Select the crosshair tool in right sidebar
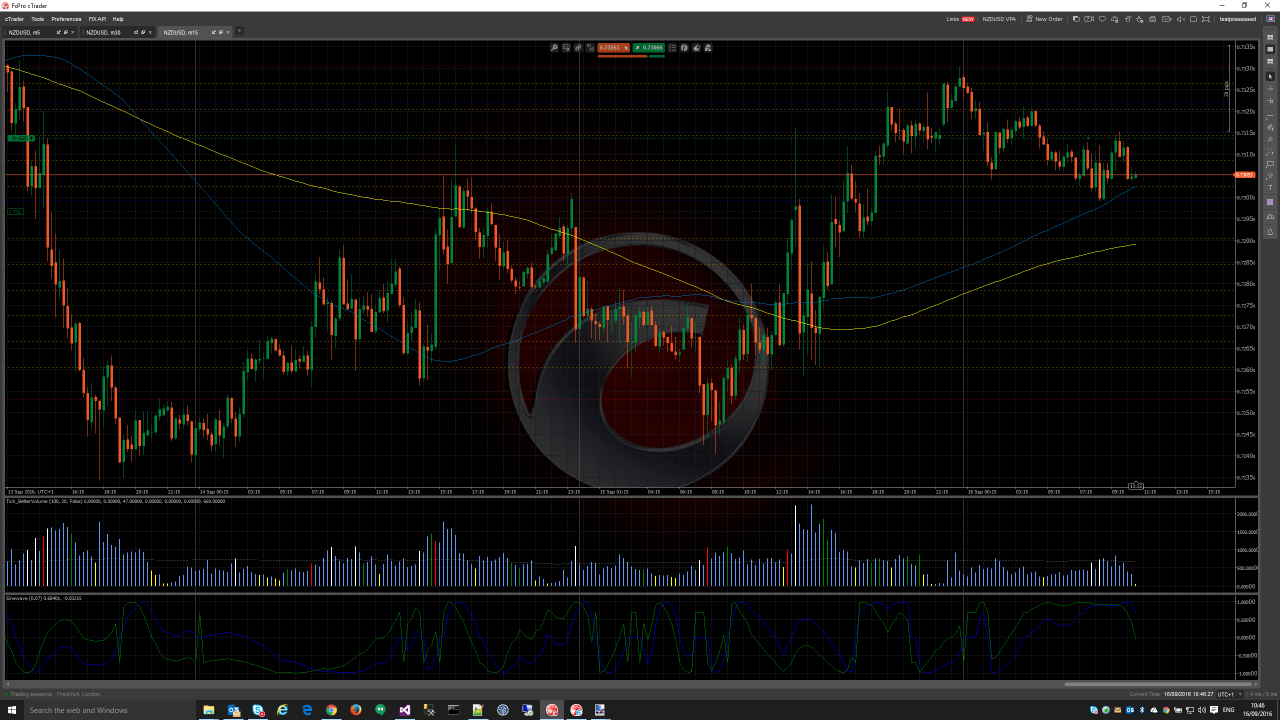 (1271, 88)
